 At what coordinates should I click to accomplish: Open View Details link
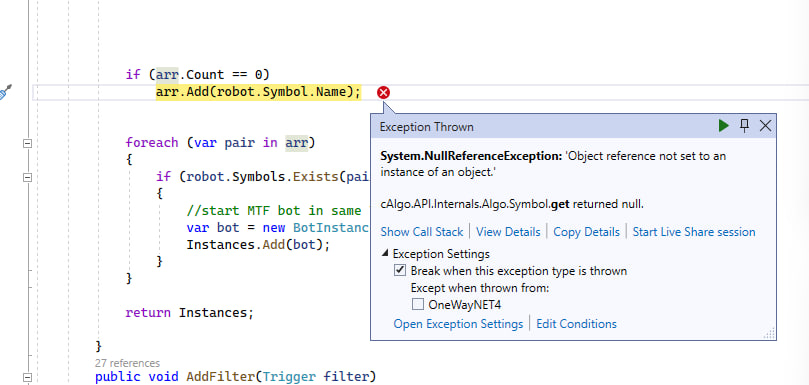[508, 232]
